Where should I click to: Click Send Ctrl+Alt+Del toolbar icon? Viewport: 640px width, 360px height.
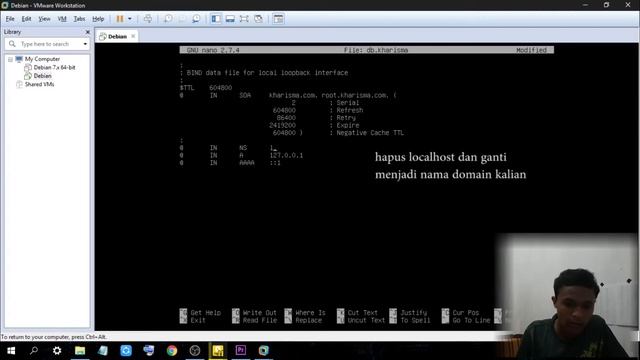148,19
